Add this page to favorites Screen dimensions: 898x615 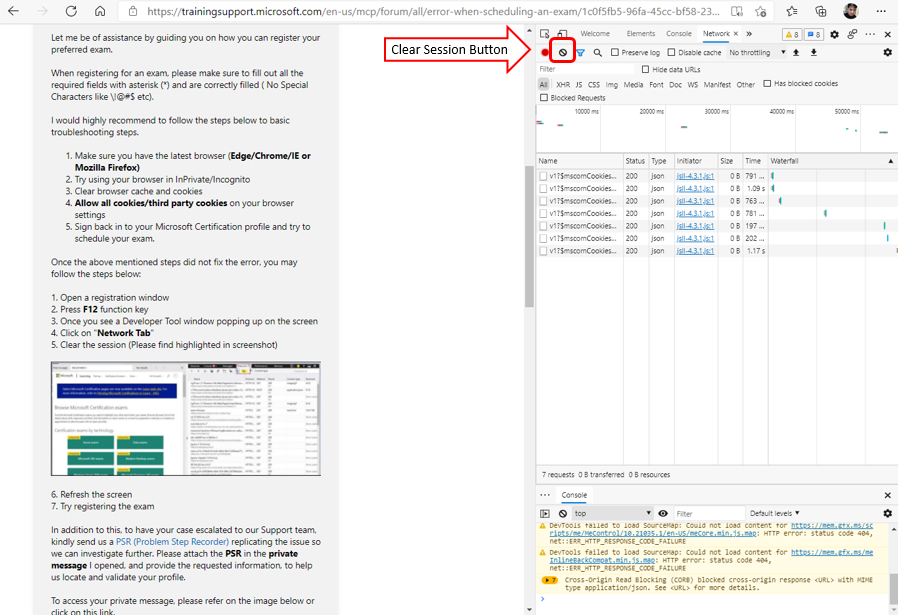coord(761,11)
